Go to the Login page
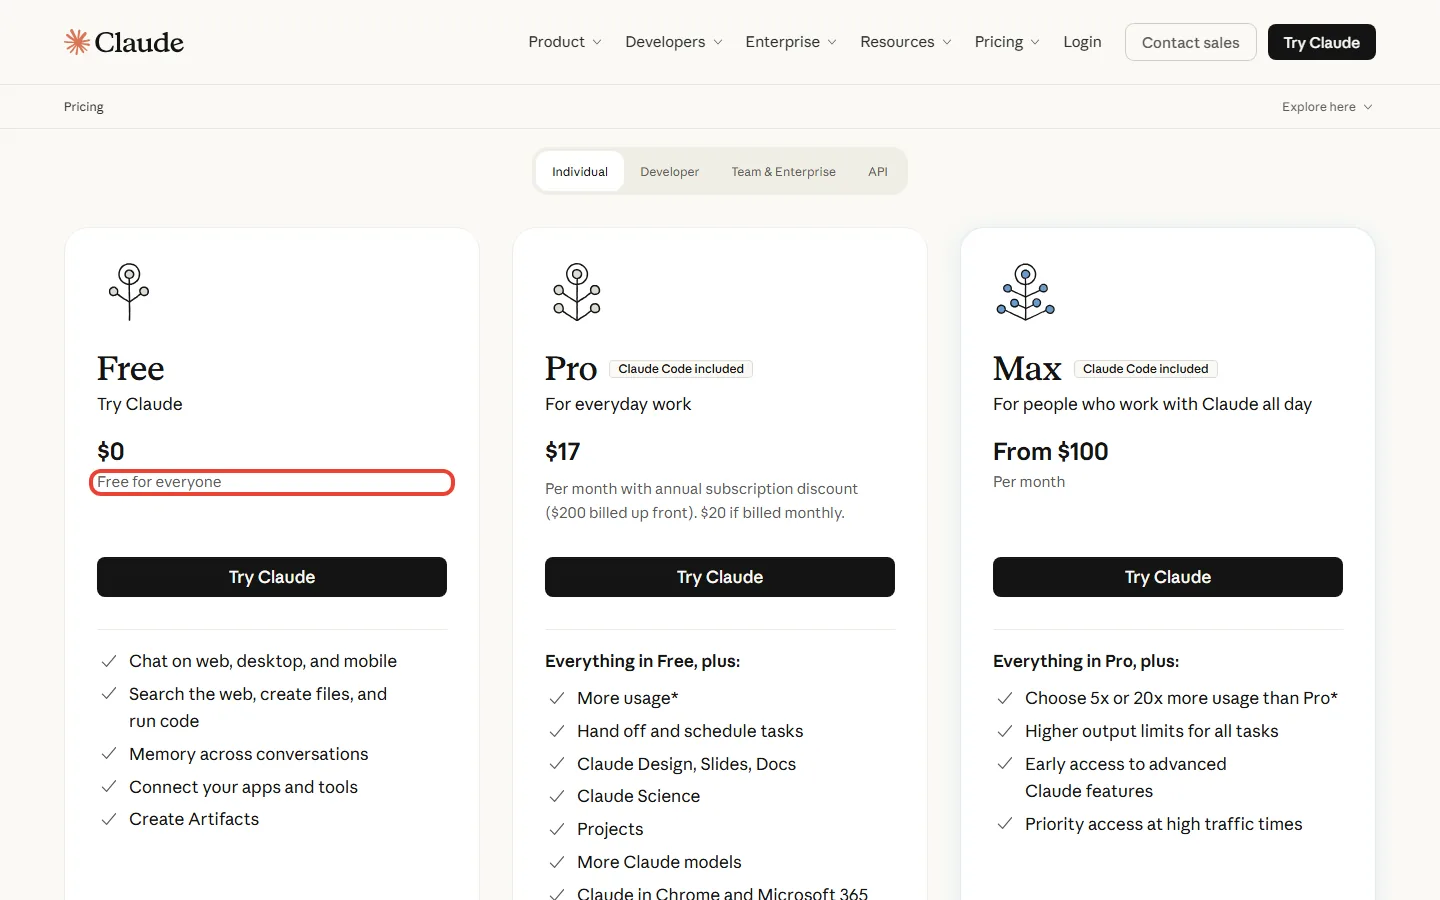 click(1082, 42)
